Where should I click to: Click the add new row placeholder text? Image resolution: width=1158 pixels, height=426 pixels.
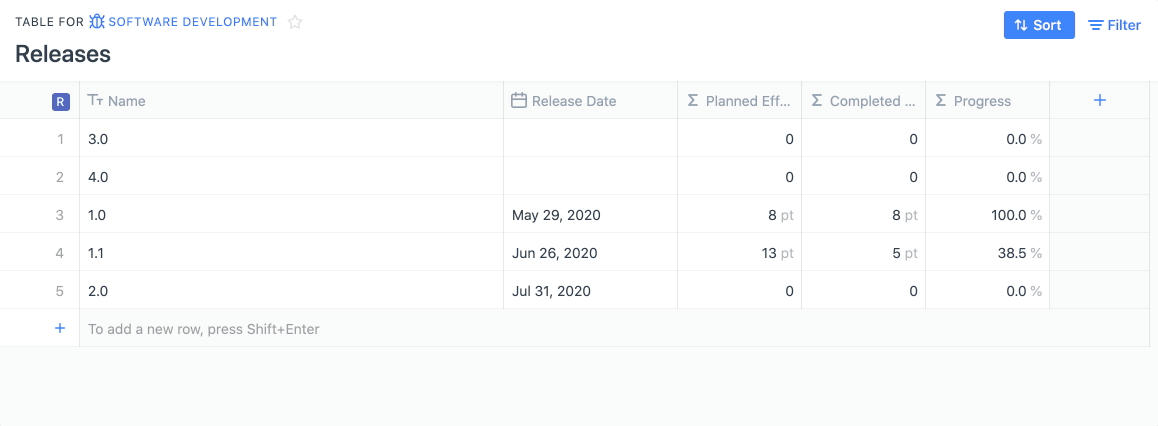tap(204, 329)
